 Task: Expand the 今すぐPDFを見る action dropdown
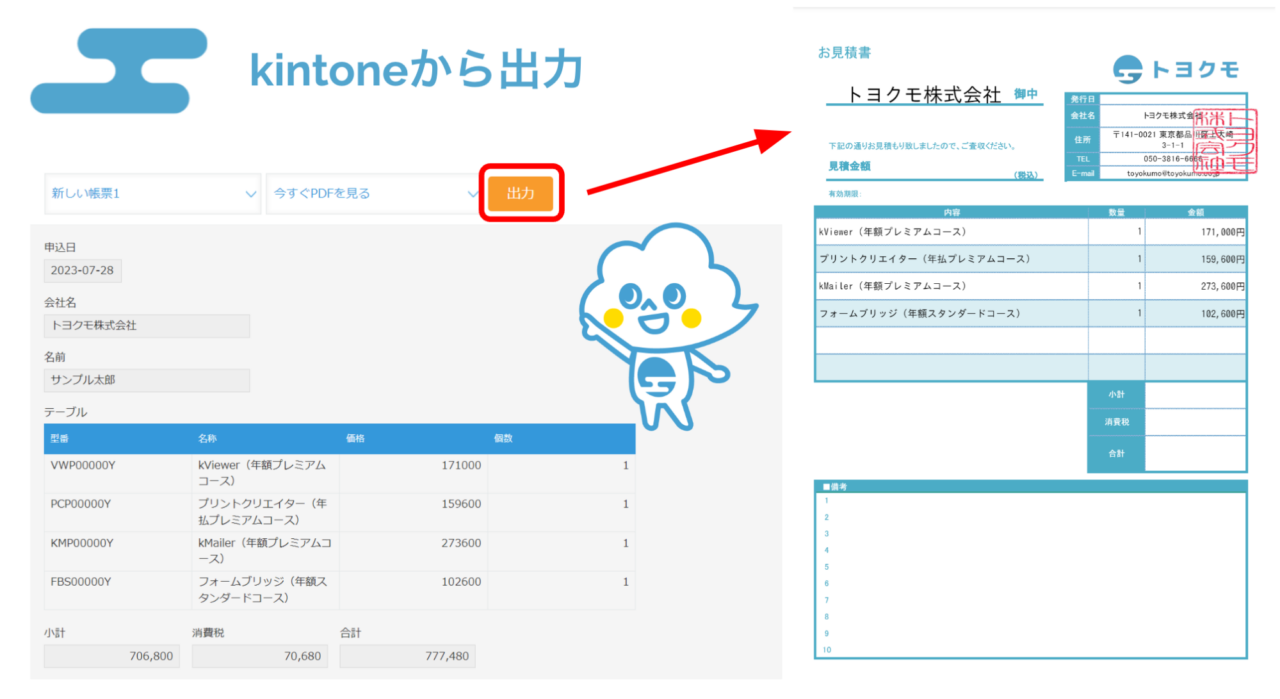370,194
